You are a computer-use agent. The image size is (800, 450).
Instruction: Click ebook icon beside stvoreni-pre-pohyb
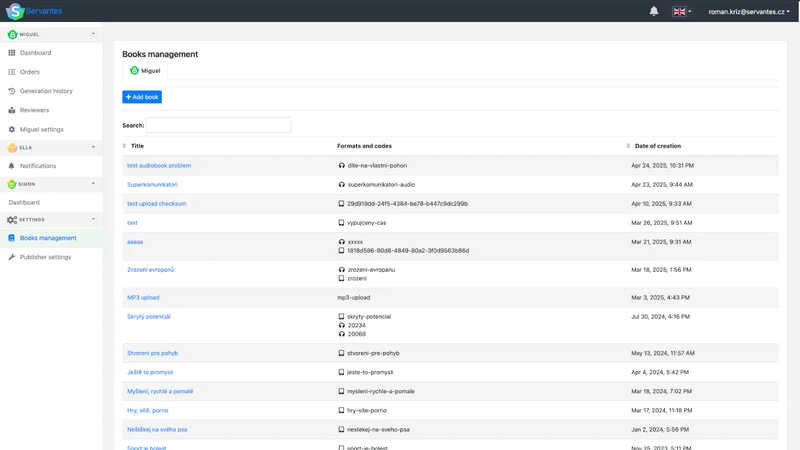[341, 353]
